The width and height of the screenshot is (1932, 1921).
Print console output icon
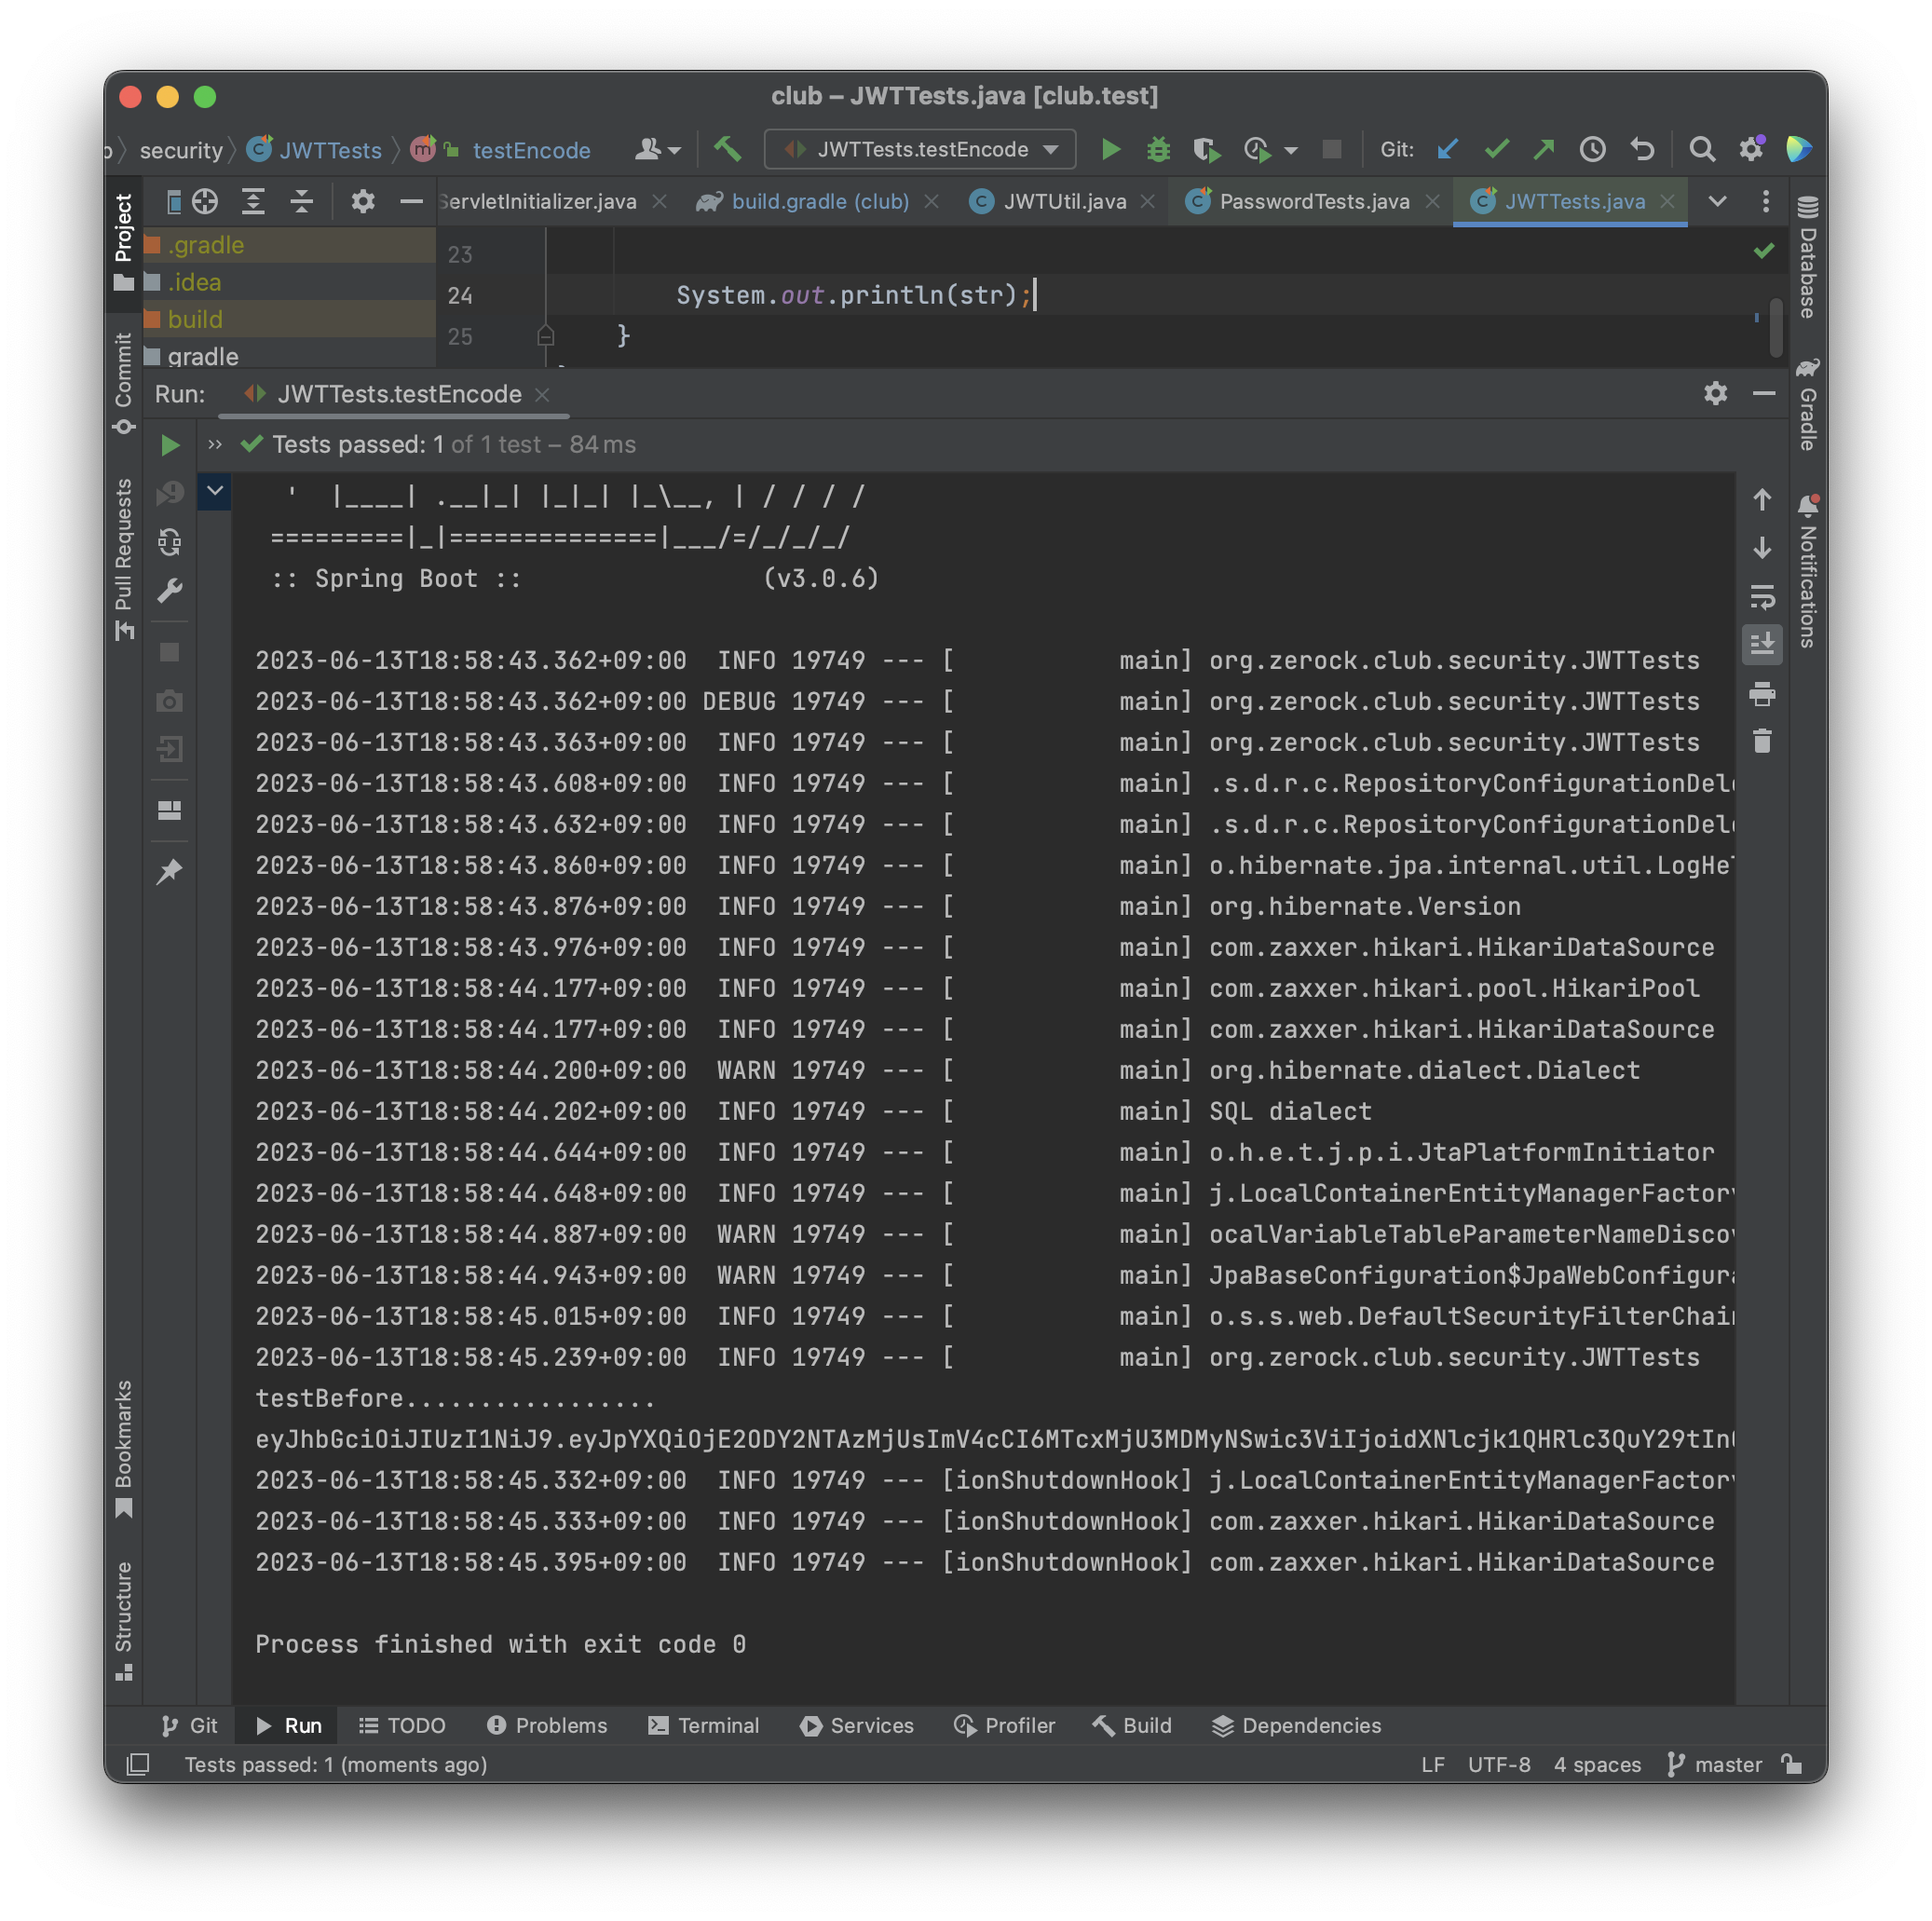(x=1762, y=694)
